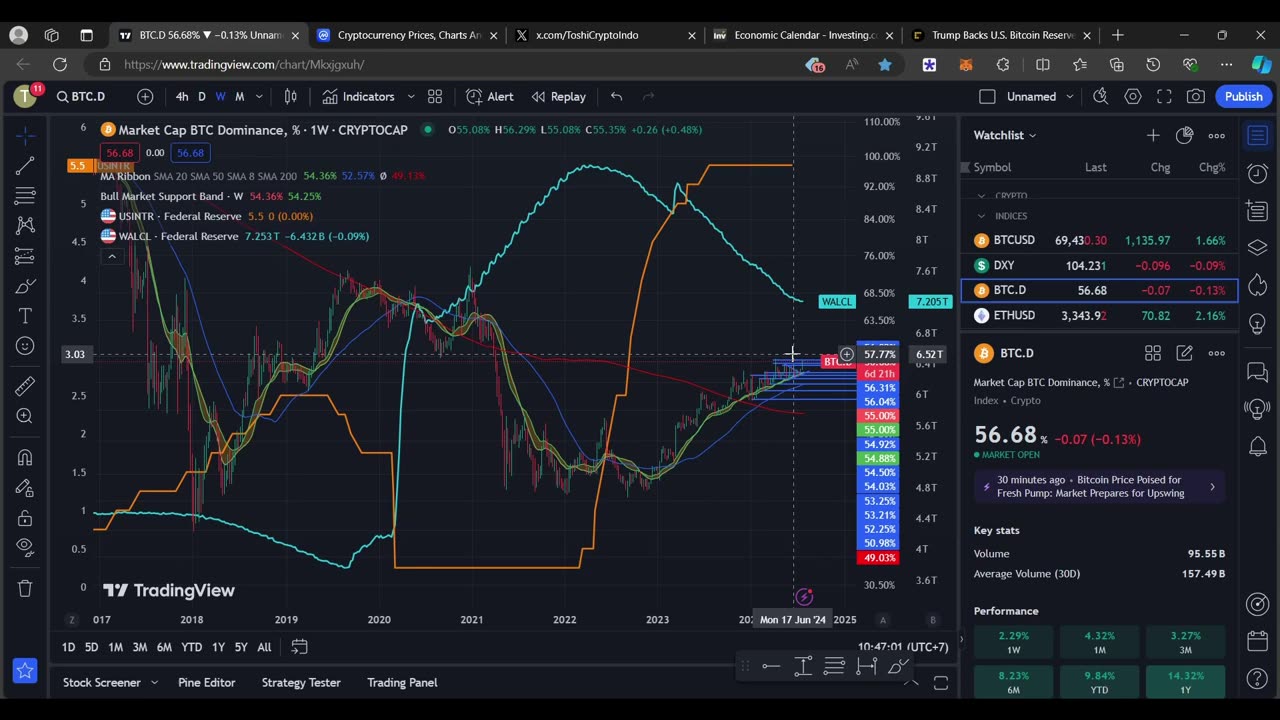
Task: Open the Pine Editor tab
Action: coord(206,682)
